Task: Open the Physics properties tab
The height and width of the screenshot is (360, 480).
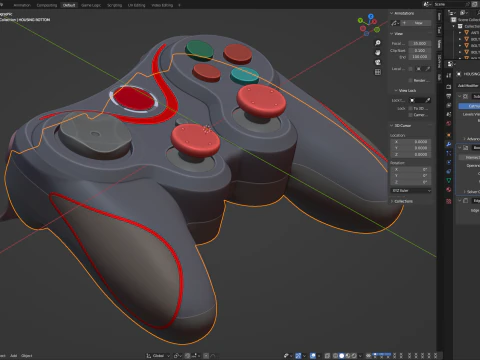Action: click(x=449, y=162)
